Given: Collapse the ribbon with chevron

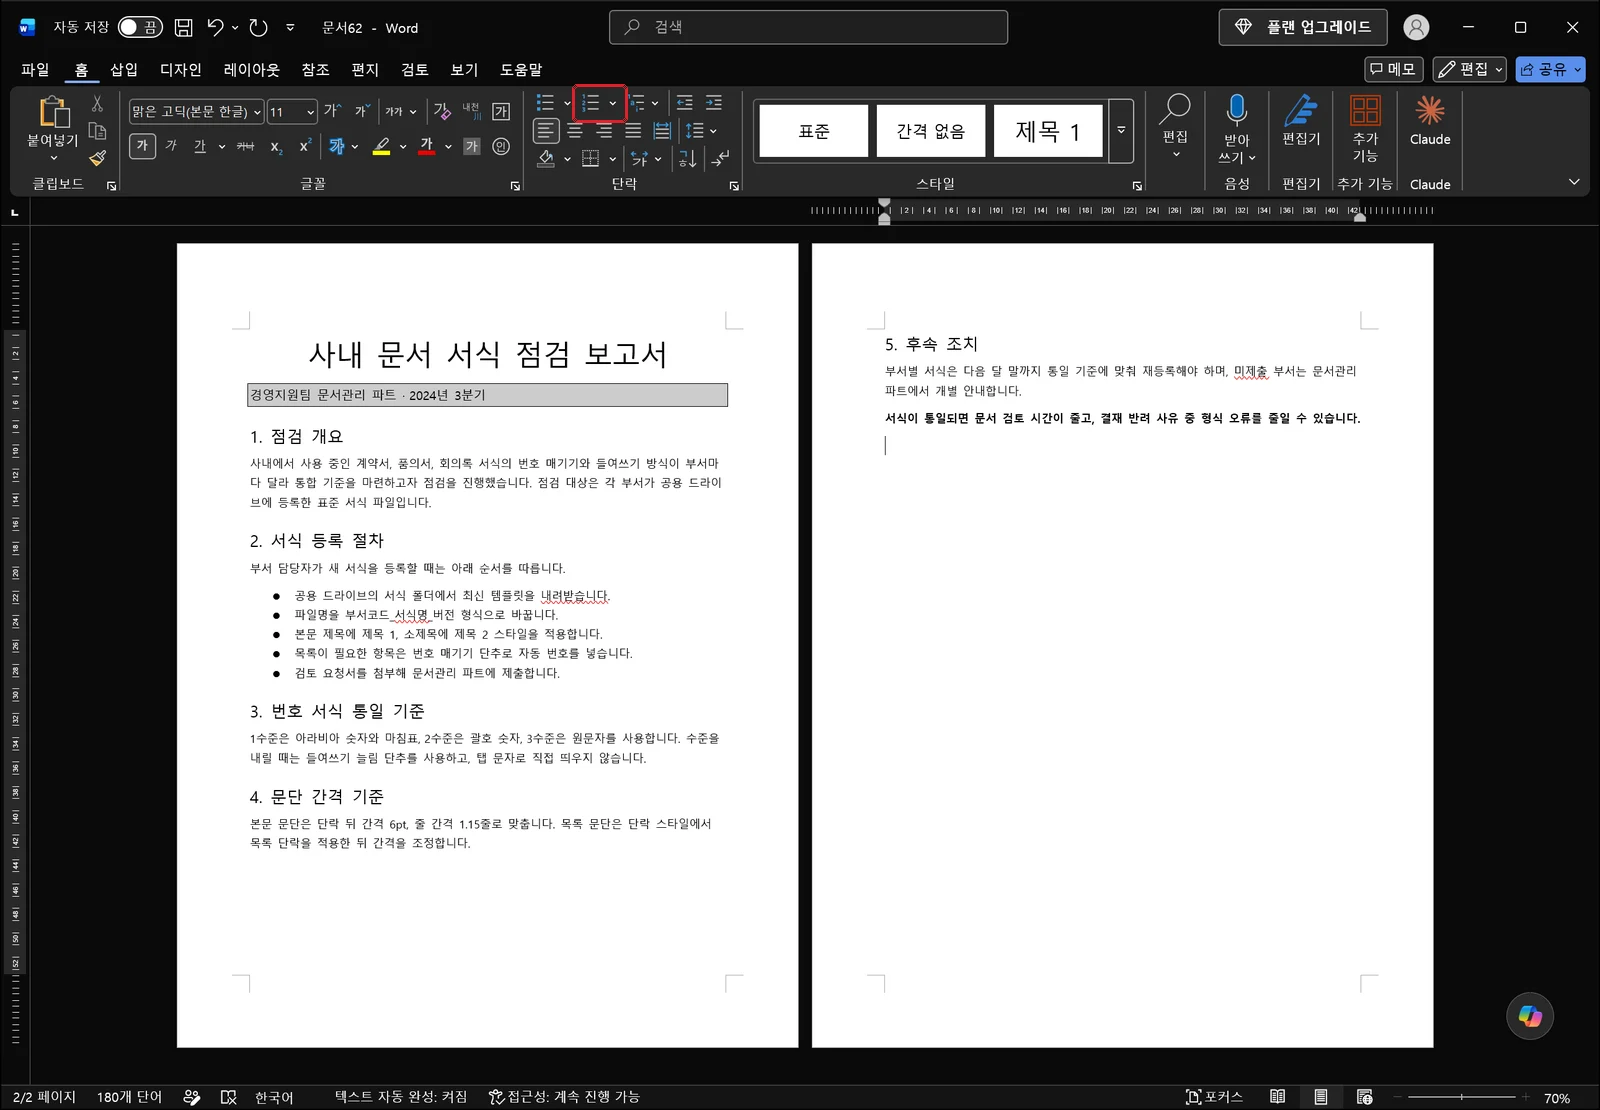Looking at the screenshot, I should (1574, 182).
